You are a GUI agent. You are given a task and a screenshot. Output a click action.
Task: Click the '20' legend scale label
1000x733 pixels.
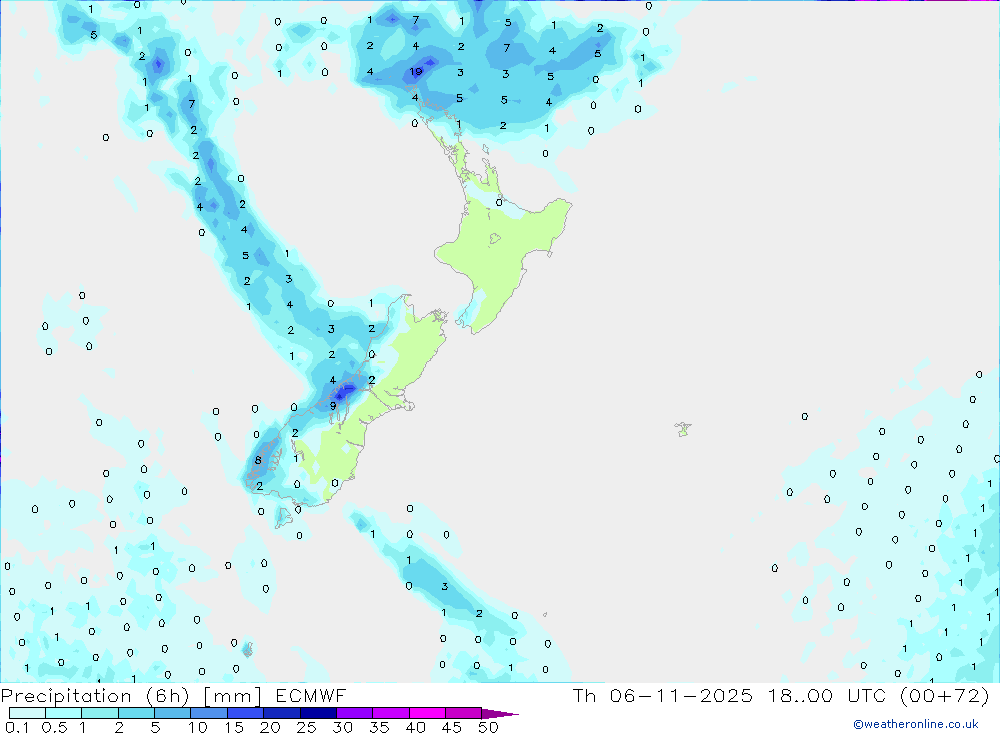click(270, 727)
